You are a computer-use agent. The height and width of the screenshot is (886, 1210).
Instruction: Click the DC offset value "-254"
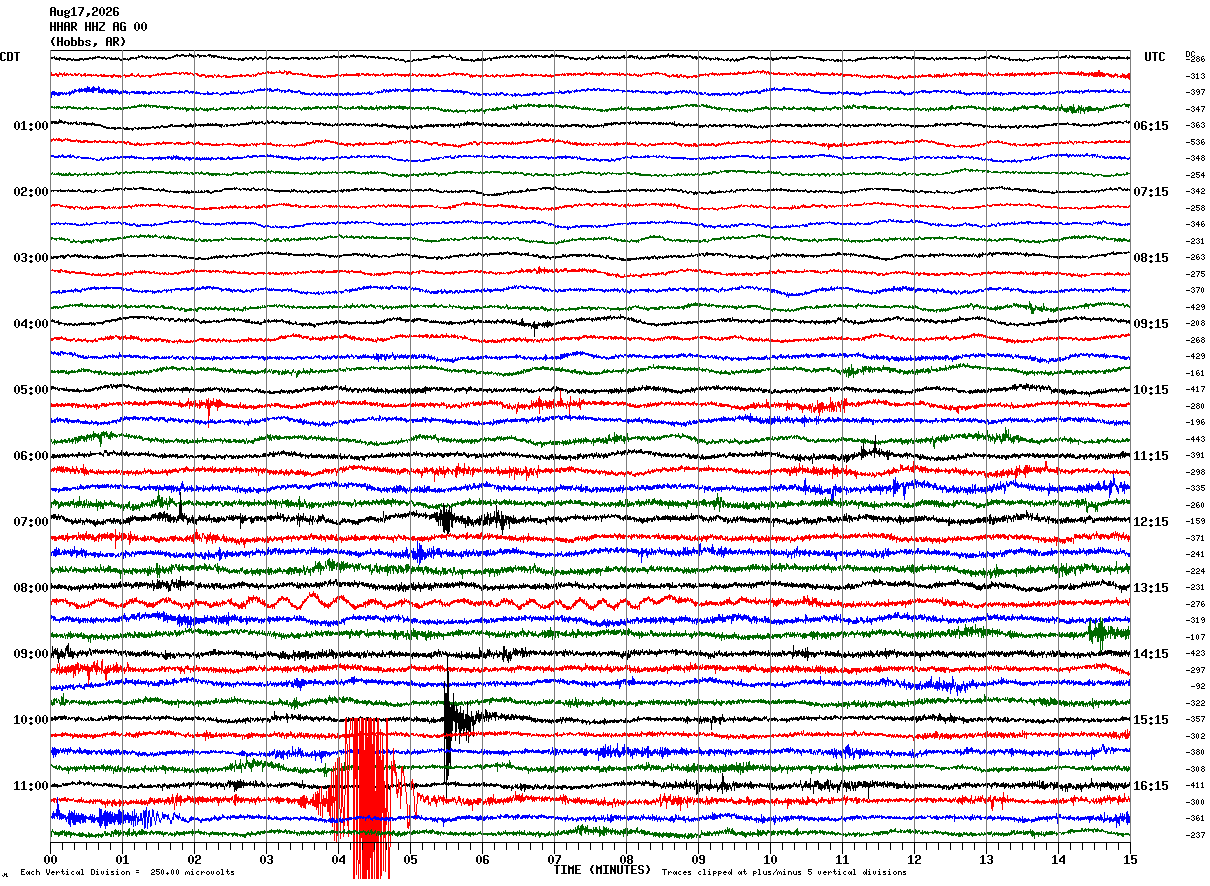(x=1195, y=175)
